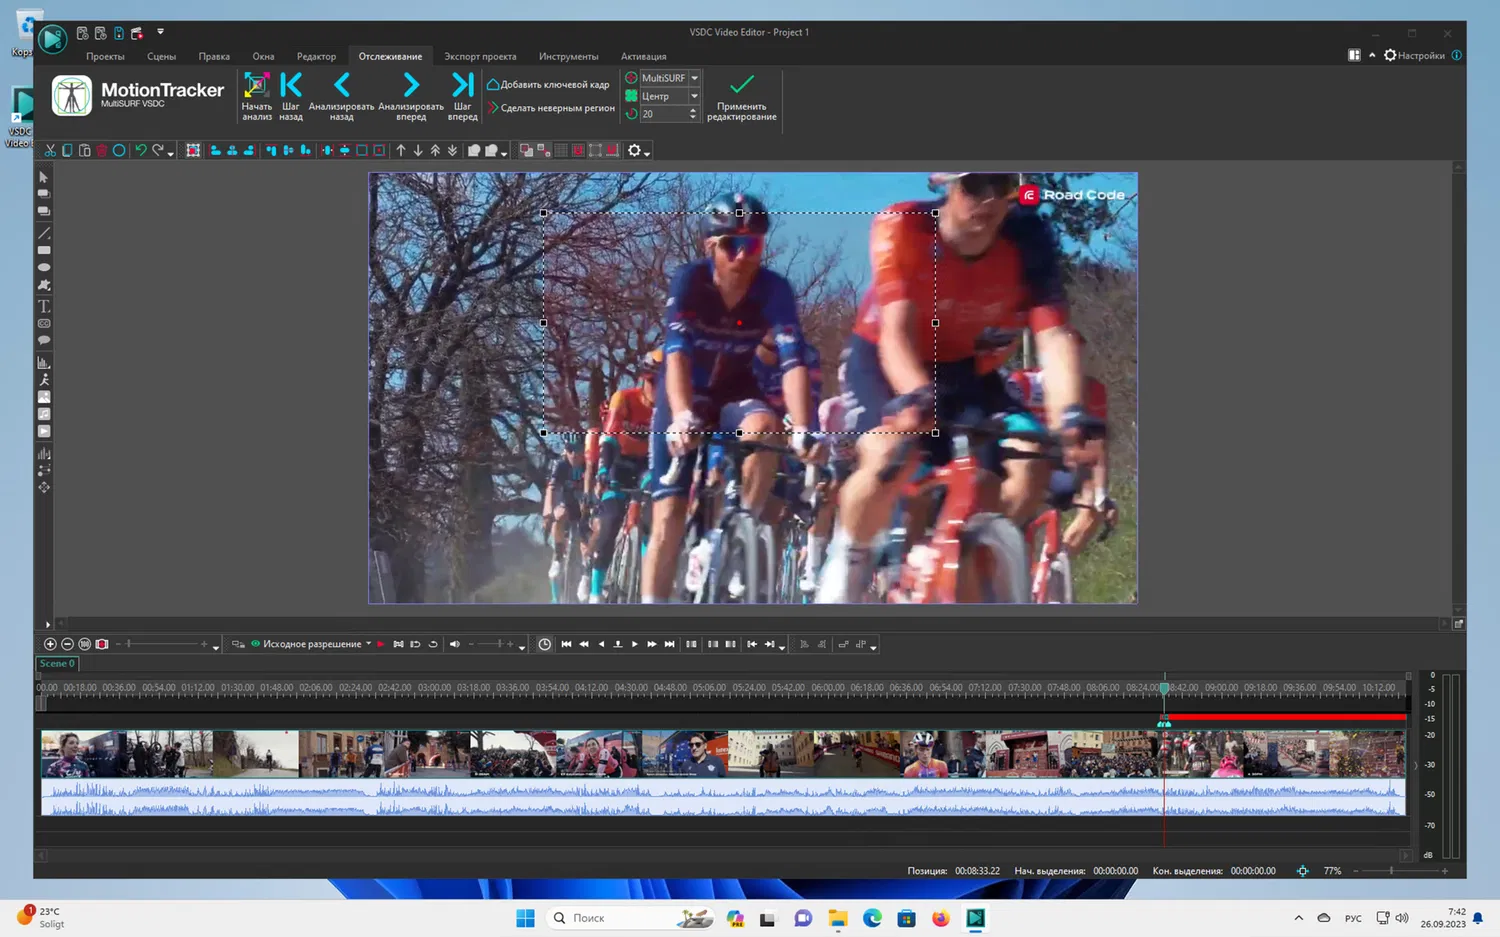Viewport: 1500px width, 937px height.
Task: Click the Redo arrow icon
Action: [157, 150]
